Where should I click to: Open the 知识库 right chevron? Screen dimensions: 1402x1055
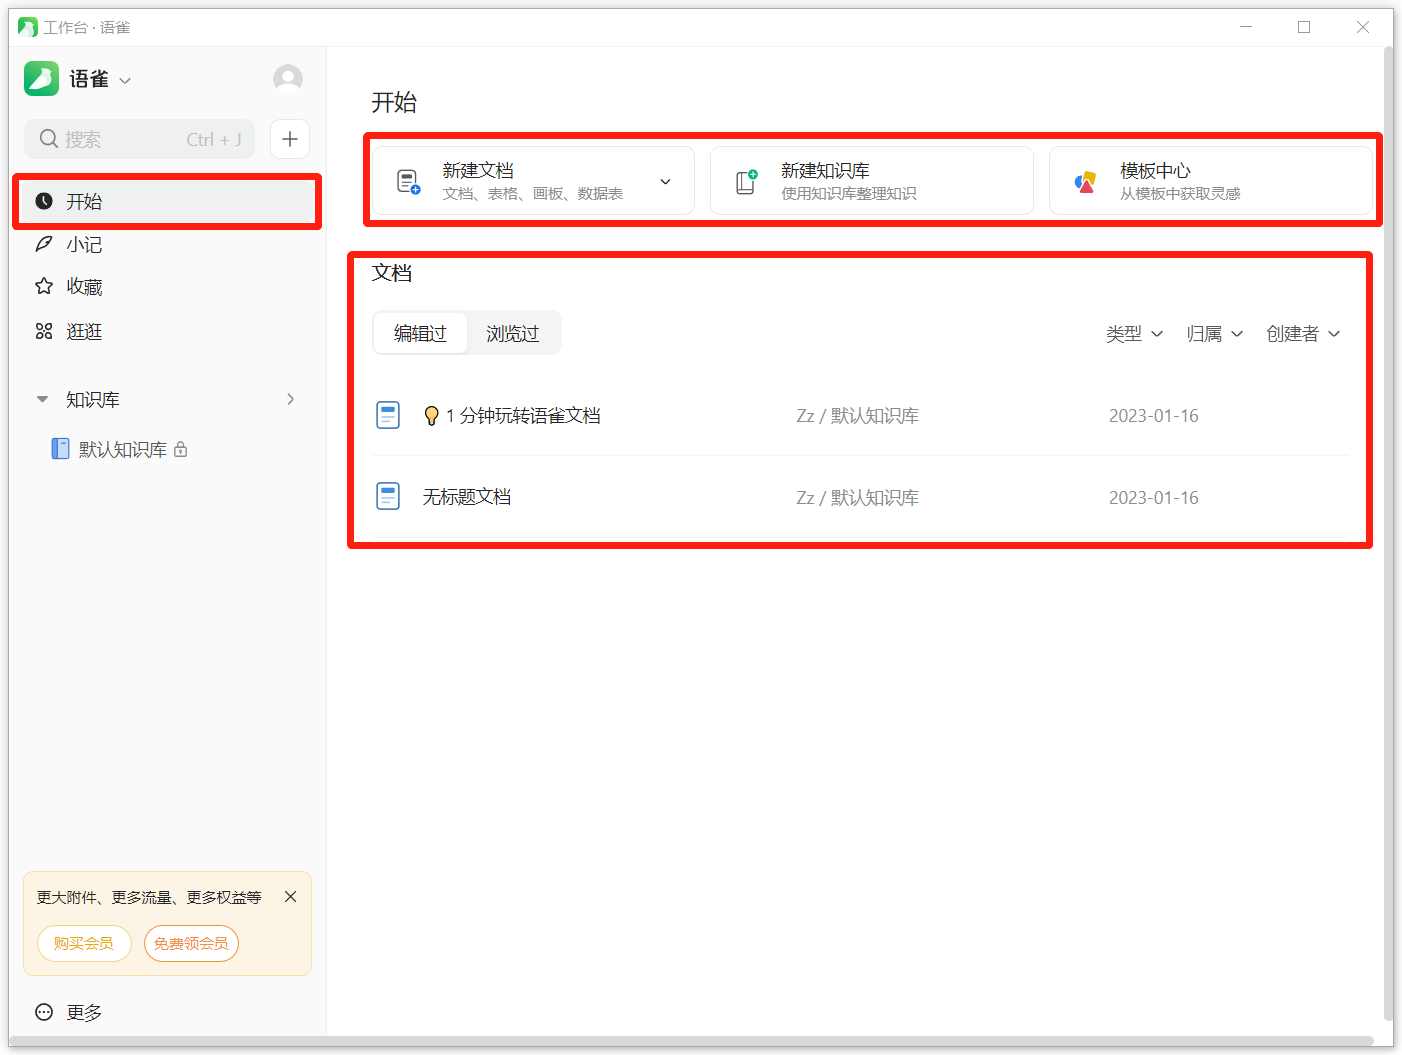(x=291, y=399)
